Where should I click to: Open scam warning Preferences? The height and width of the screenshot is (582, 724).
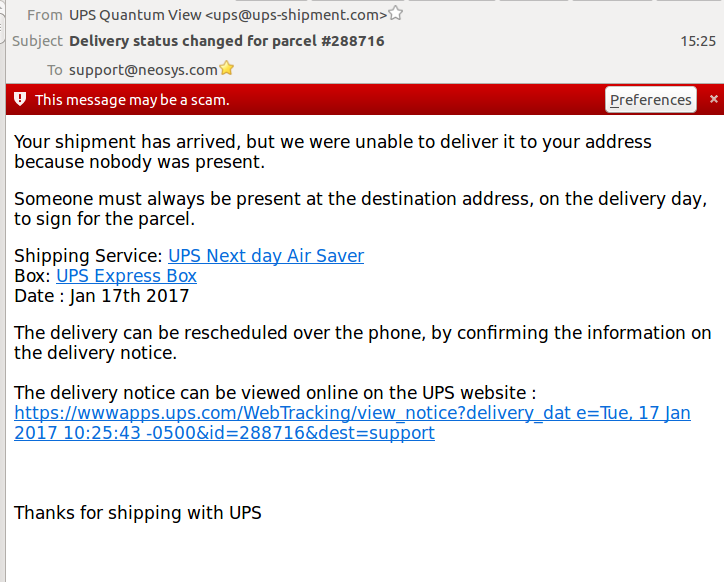pos(651,100)
